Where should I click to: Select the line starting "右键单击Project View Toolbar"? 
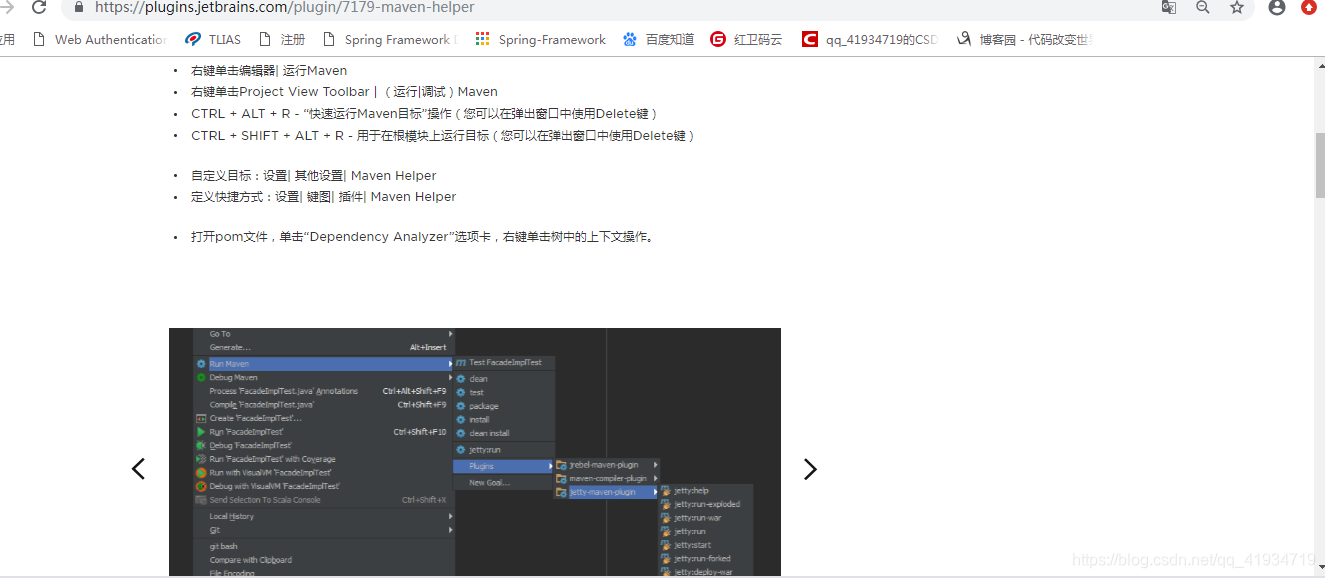(x=344, y=91)
